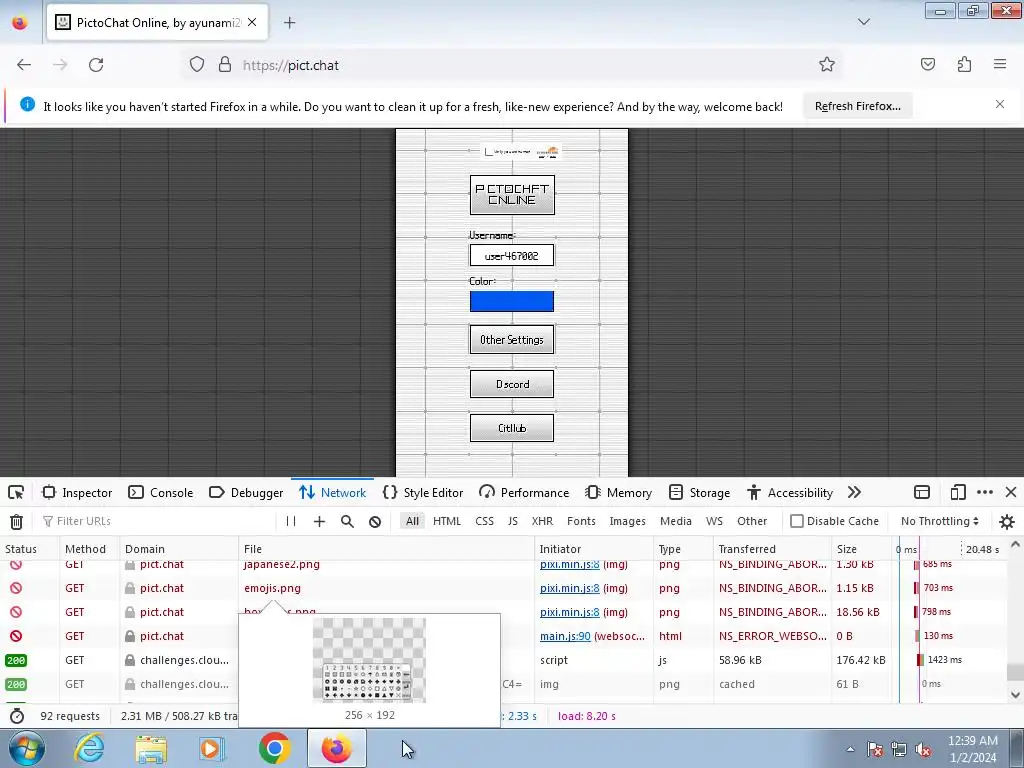
Task: Clear network log with trash icon
Action: pos(16,521)
